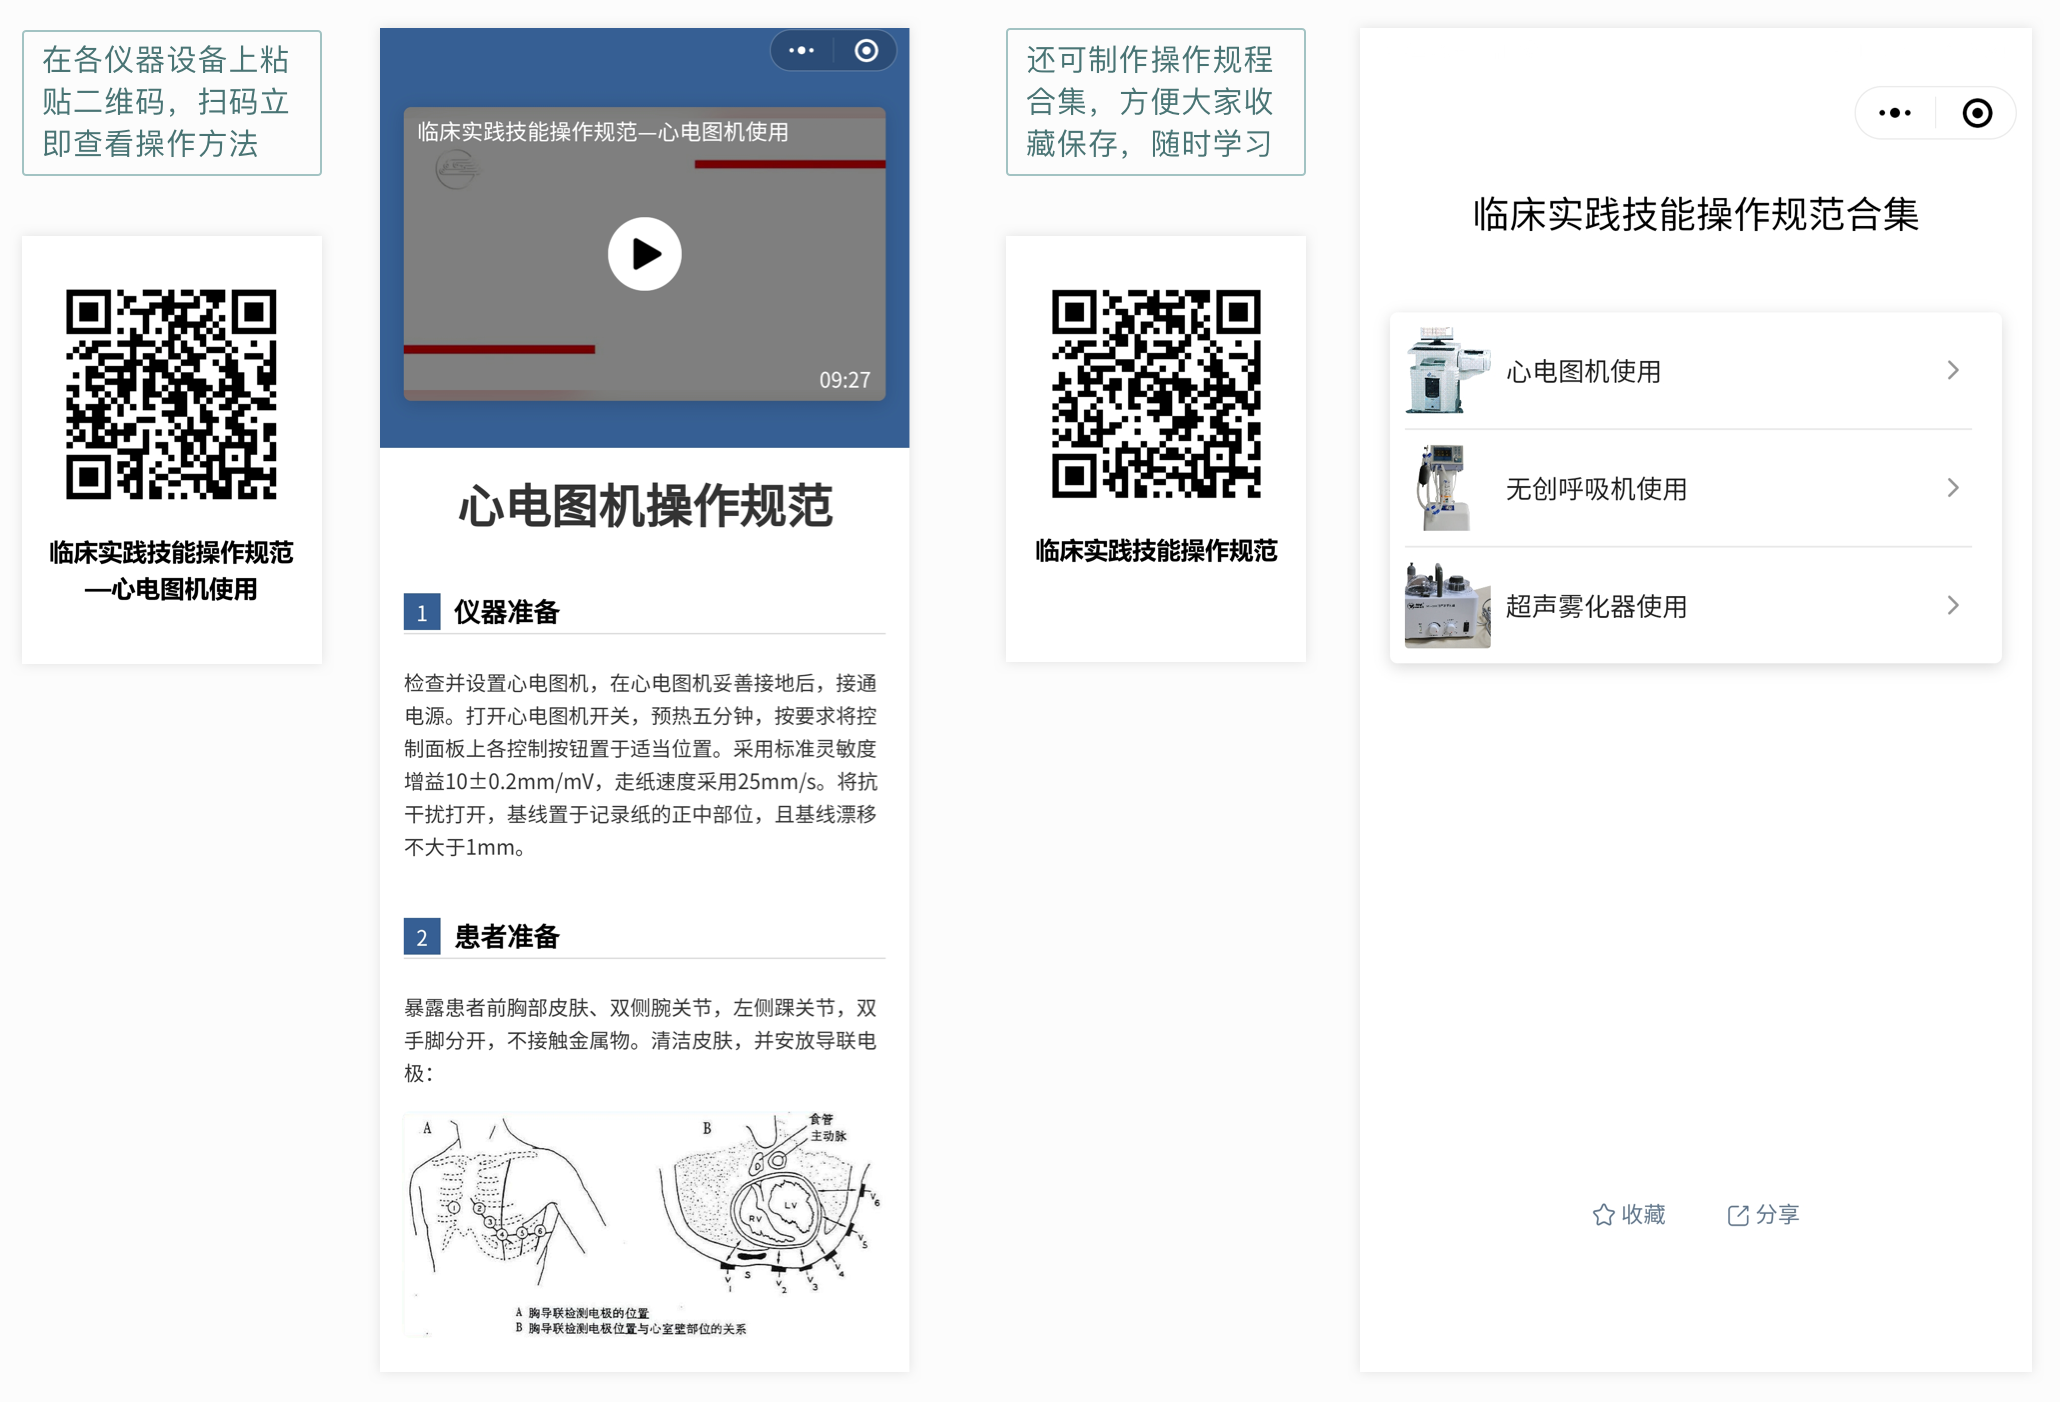The width and height of the screenshot is (2060, 1402).
Task: Tap the 分享 share icon
Action: (x=1738, y=1214)
